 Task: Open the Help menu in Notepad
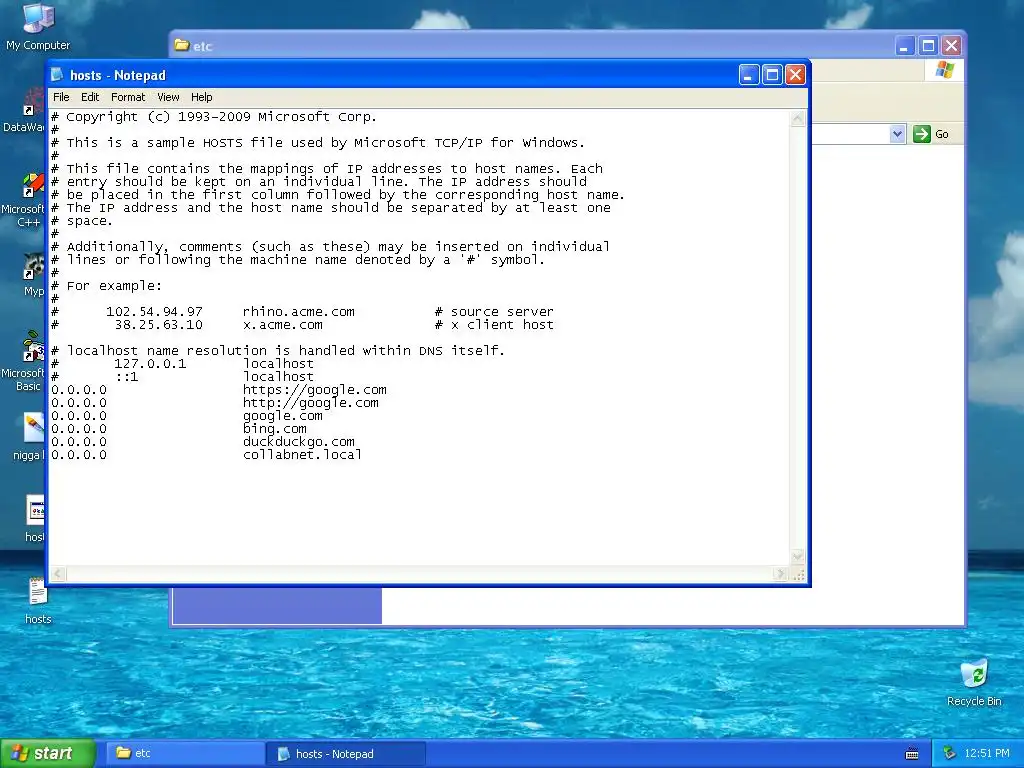202,97
